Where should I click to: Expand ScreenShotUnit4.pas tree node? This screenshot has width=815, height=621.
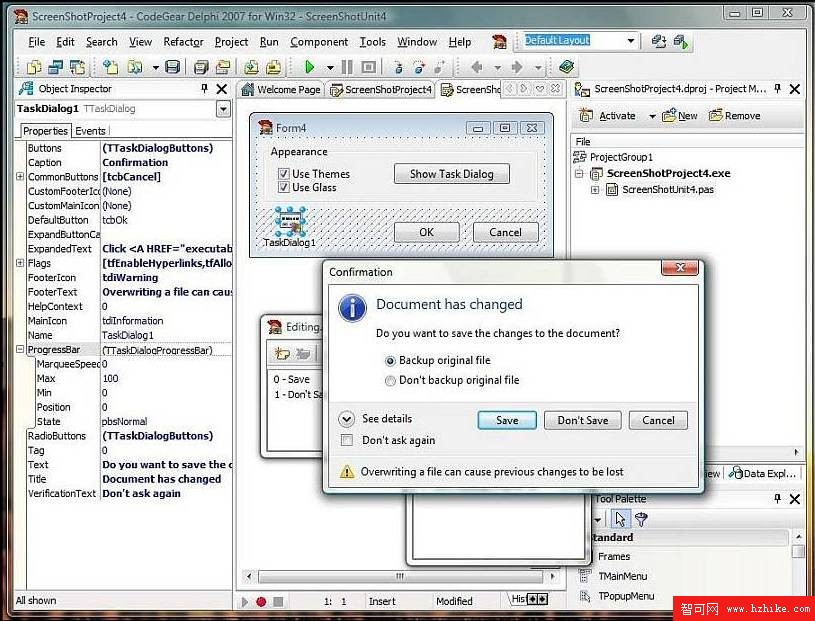[595, 190]
